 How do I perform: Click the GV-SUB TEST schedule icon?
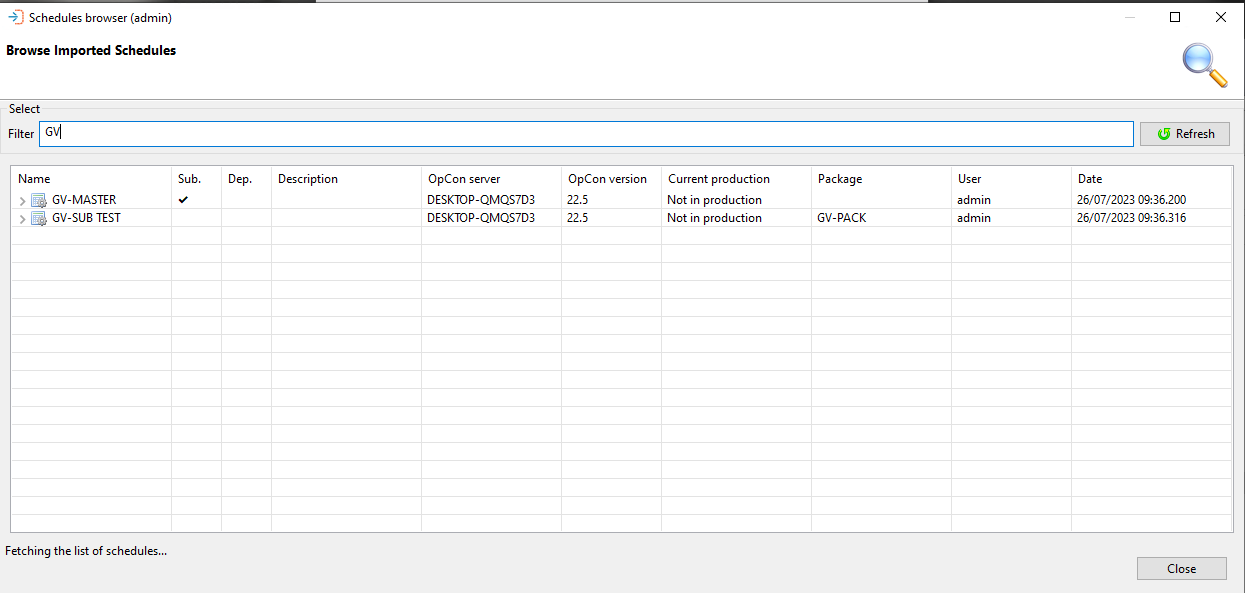pos(39,218)
